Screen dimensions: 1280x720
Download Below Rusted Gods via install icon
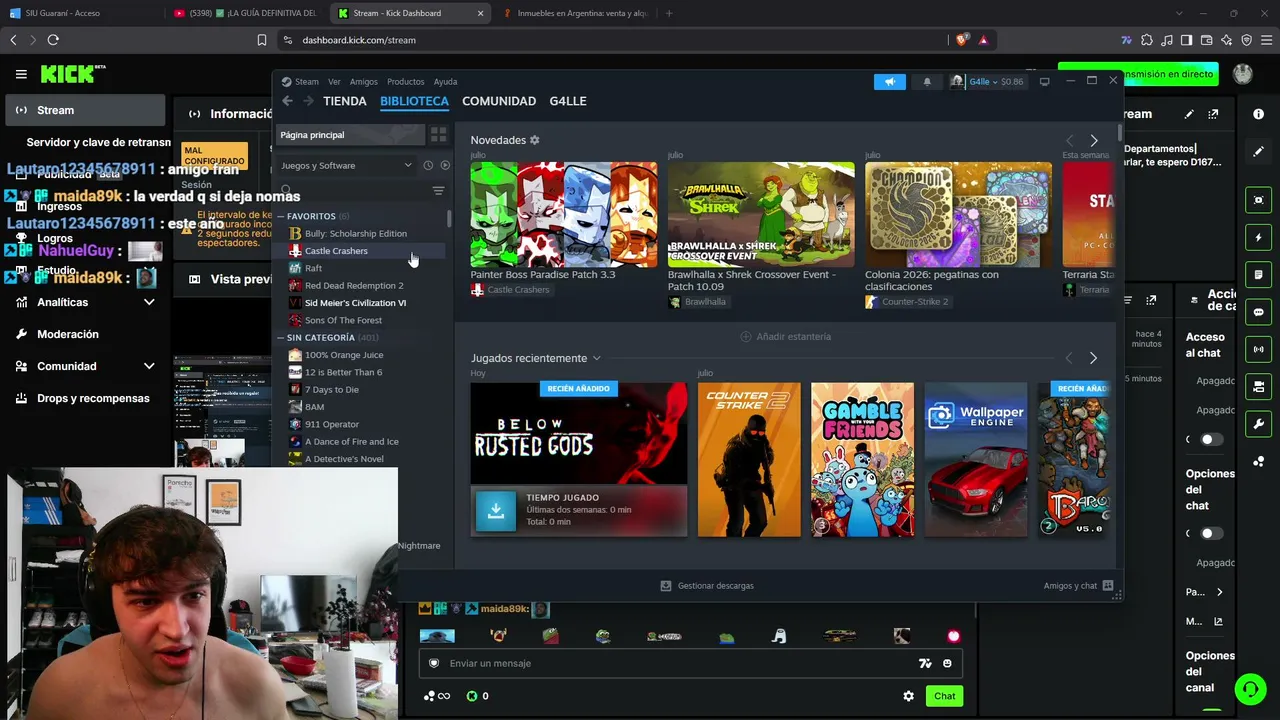[495, 510]
